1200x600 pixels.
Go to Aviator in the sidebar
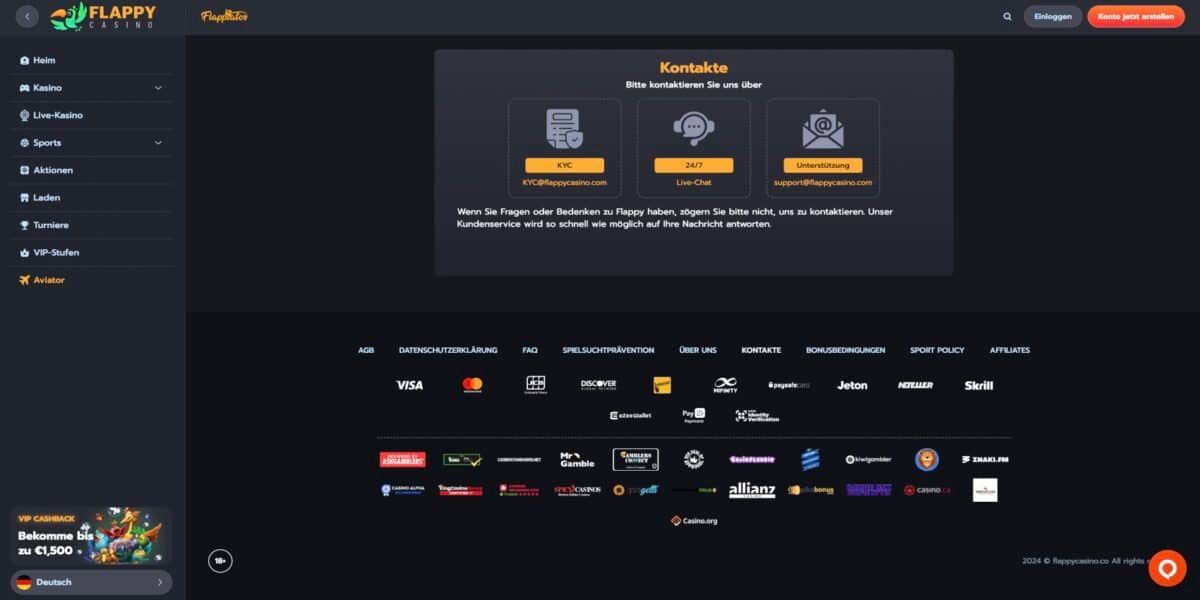[48, 280]
